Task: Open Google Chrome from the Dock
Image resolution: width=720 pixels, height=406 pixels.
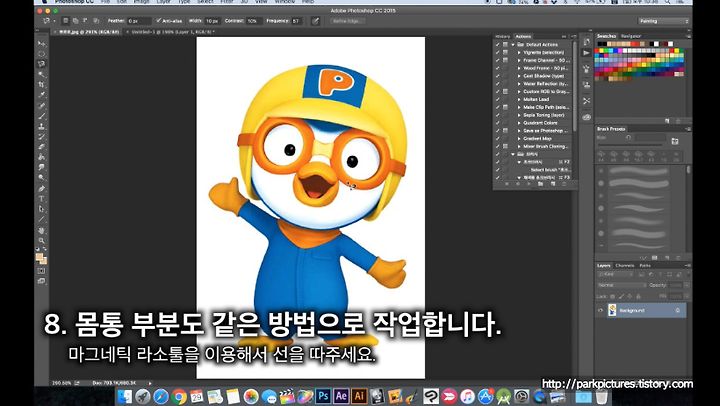Action: (179, 396)
